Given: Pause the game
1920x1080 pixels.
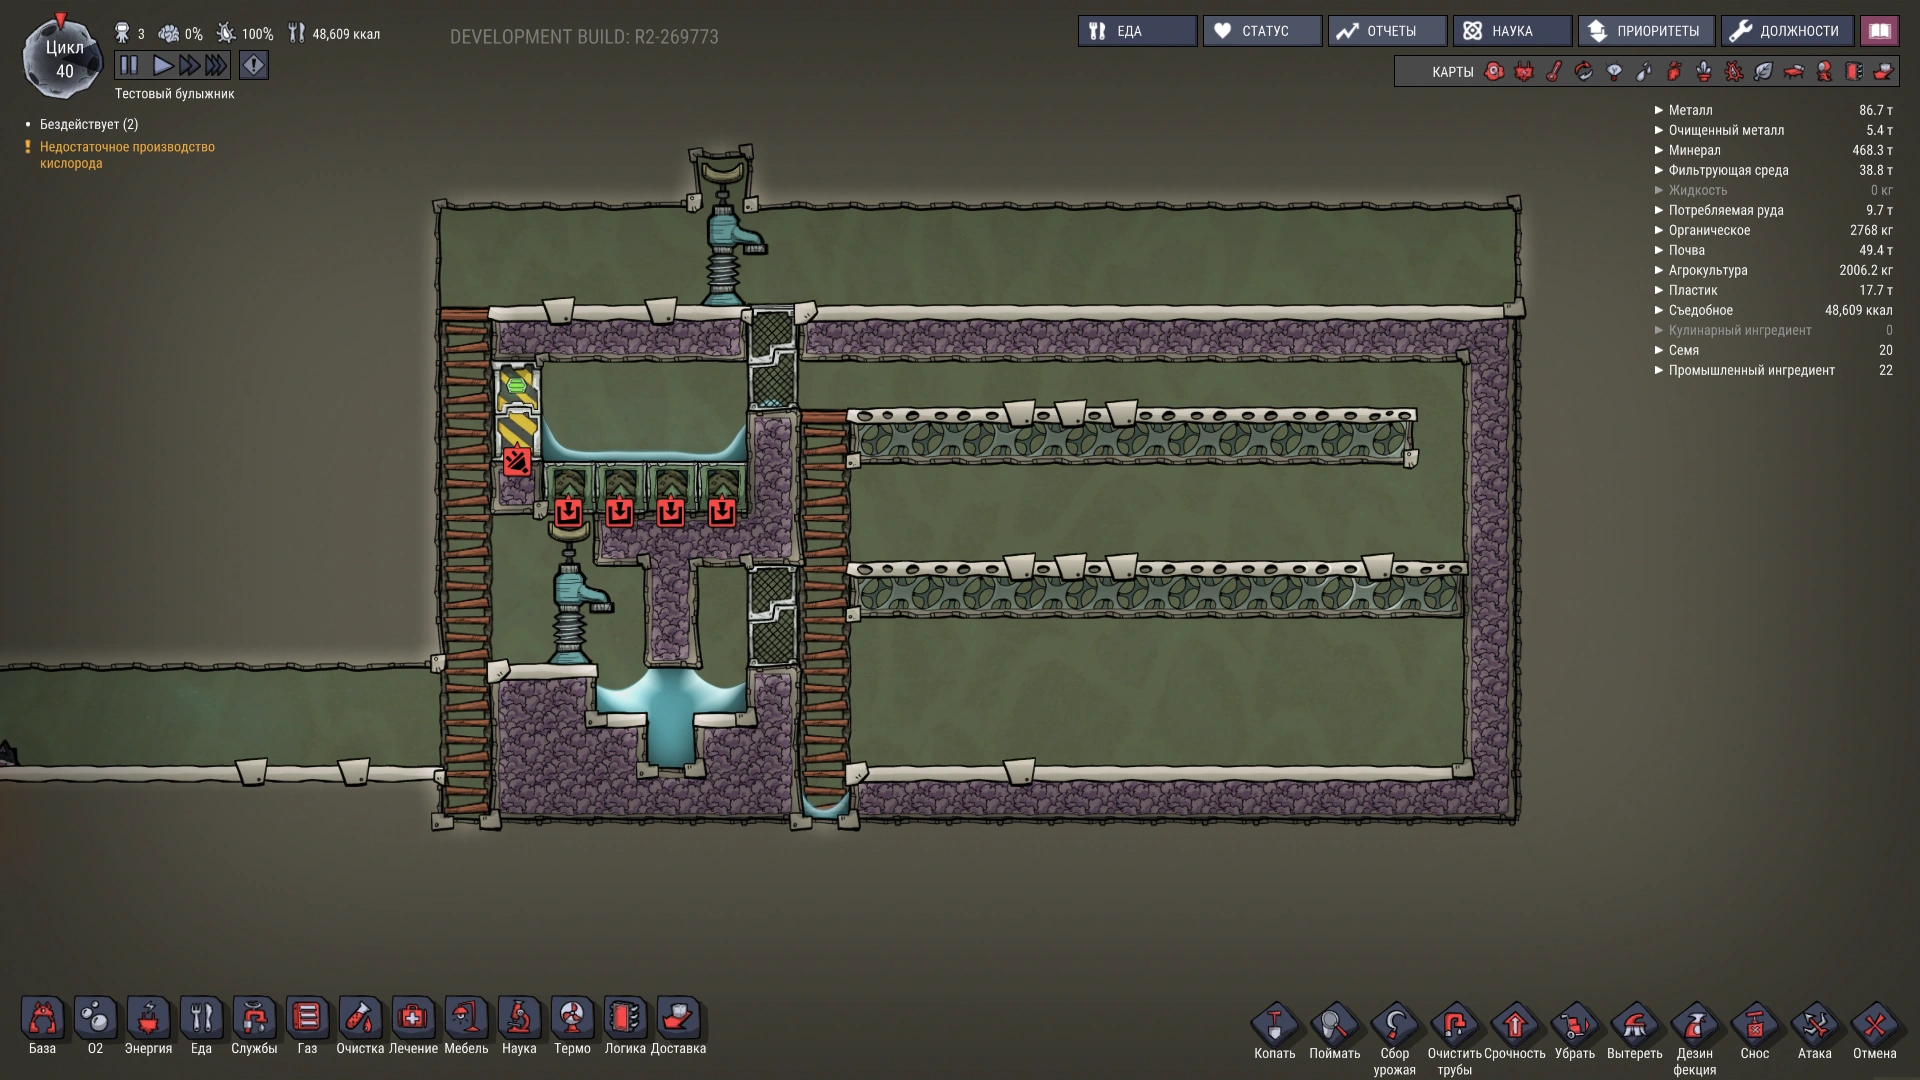Looking at the screenshot, I should 129,66.
